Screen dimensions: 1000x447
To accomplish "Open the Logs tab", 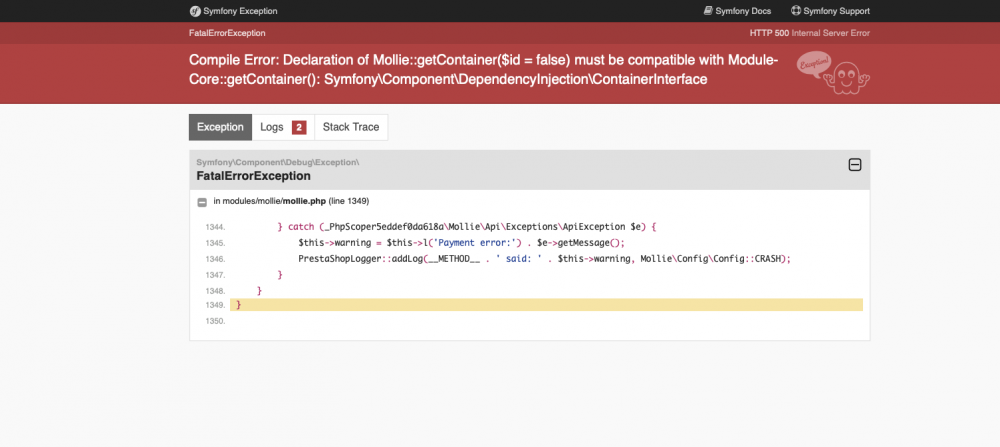I will [272, 127].
